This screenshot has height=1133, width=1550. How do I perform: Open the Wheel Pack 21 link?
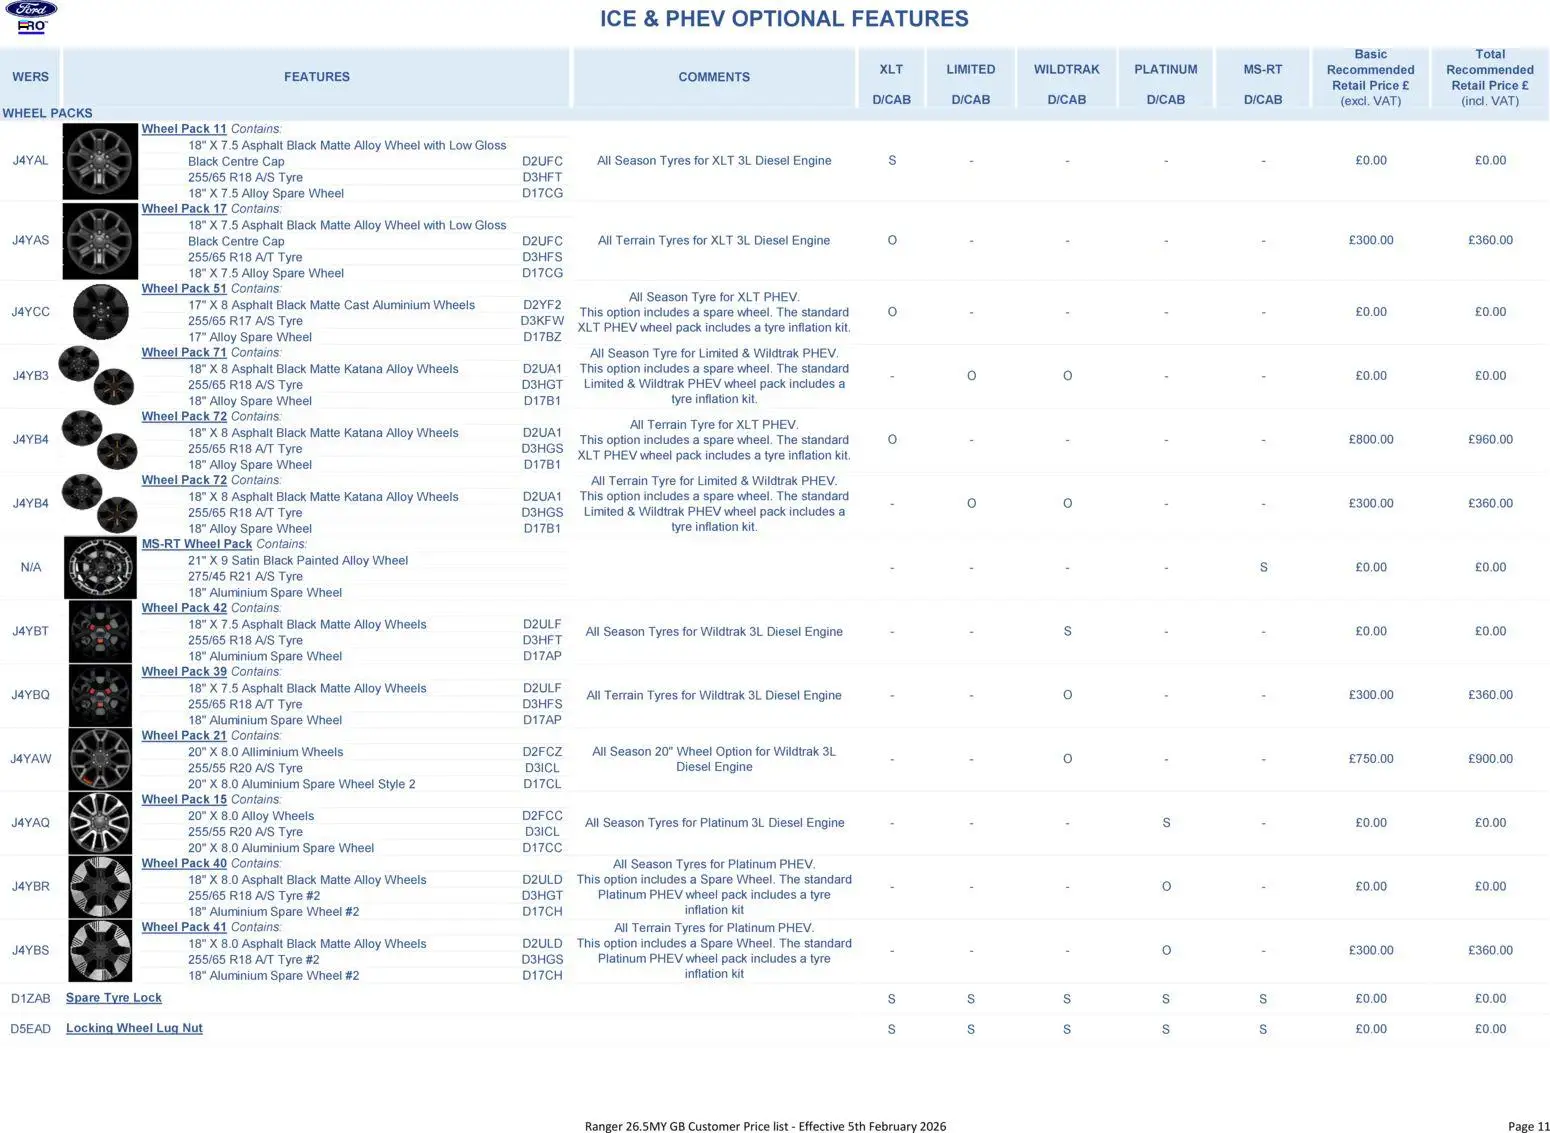point(184,736)
